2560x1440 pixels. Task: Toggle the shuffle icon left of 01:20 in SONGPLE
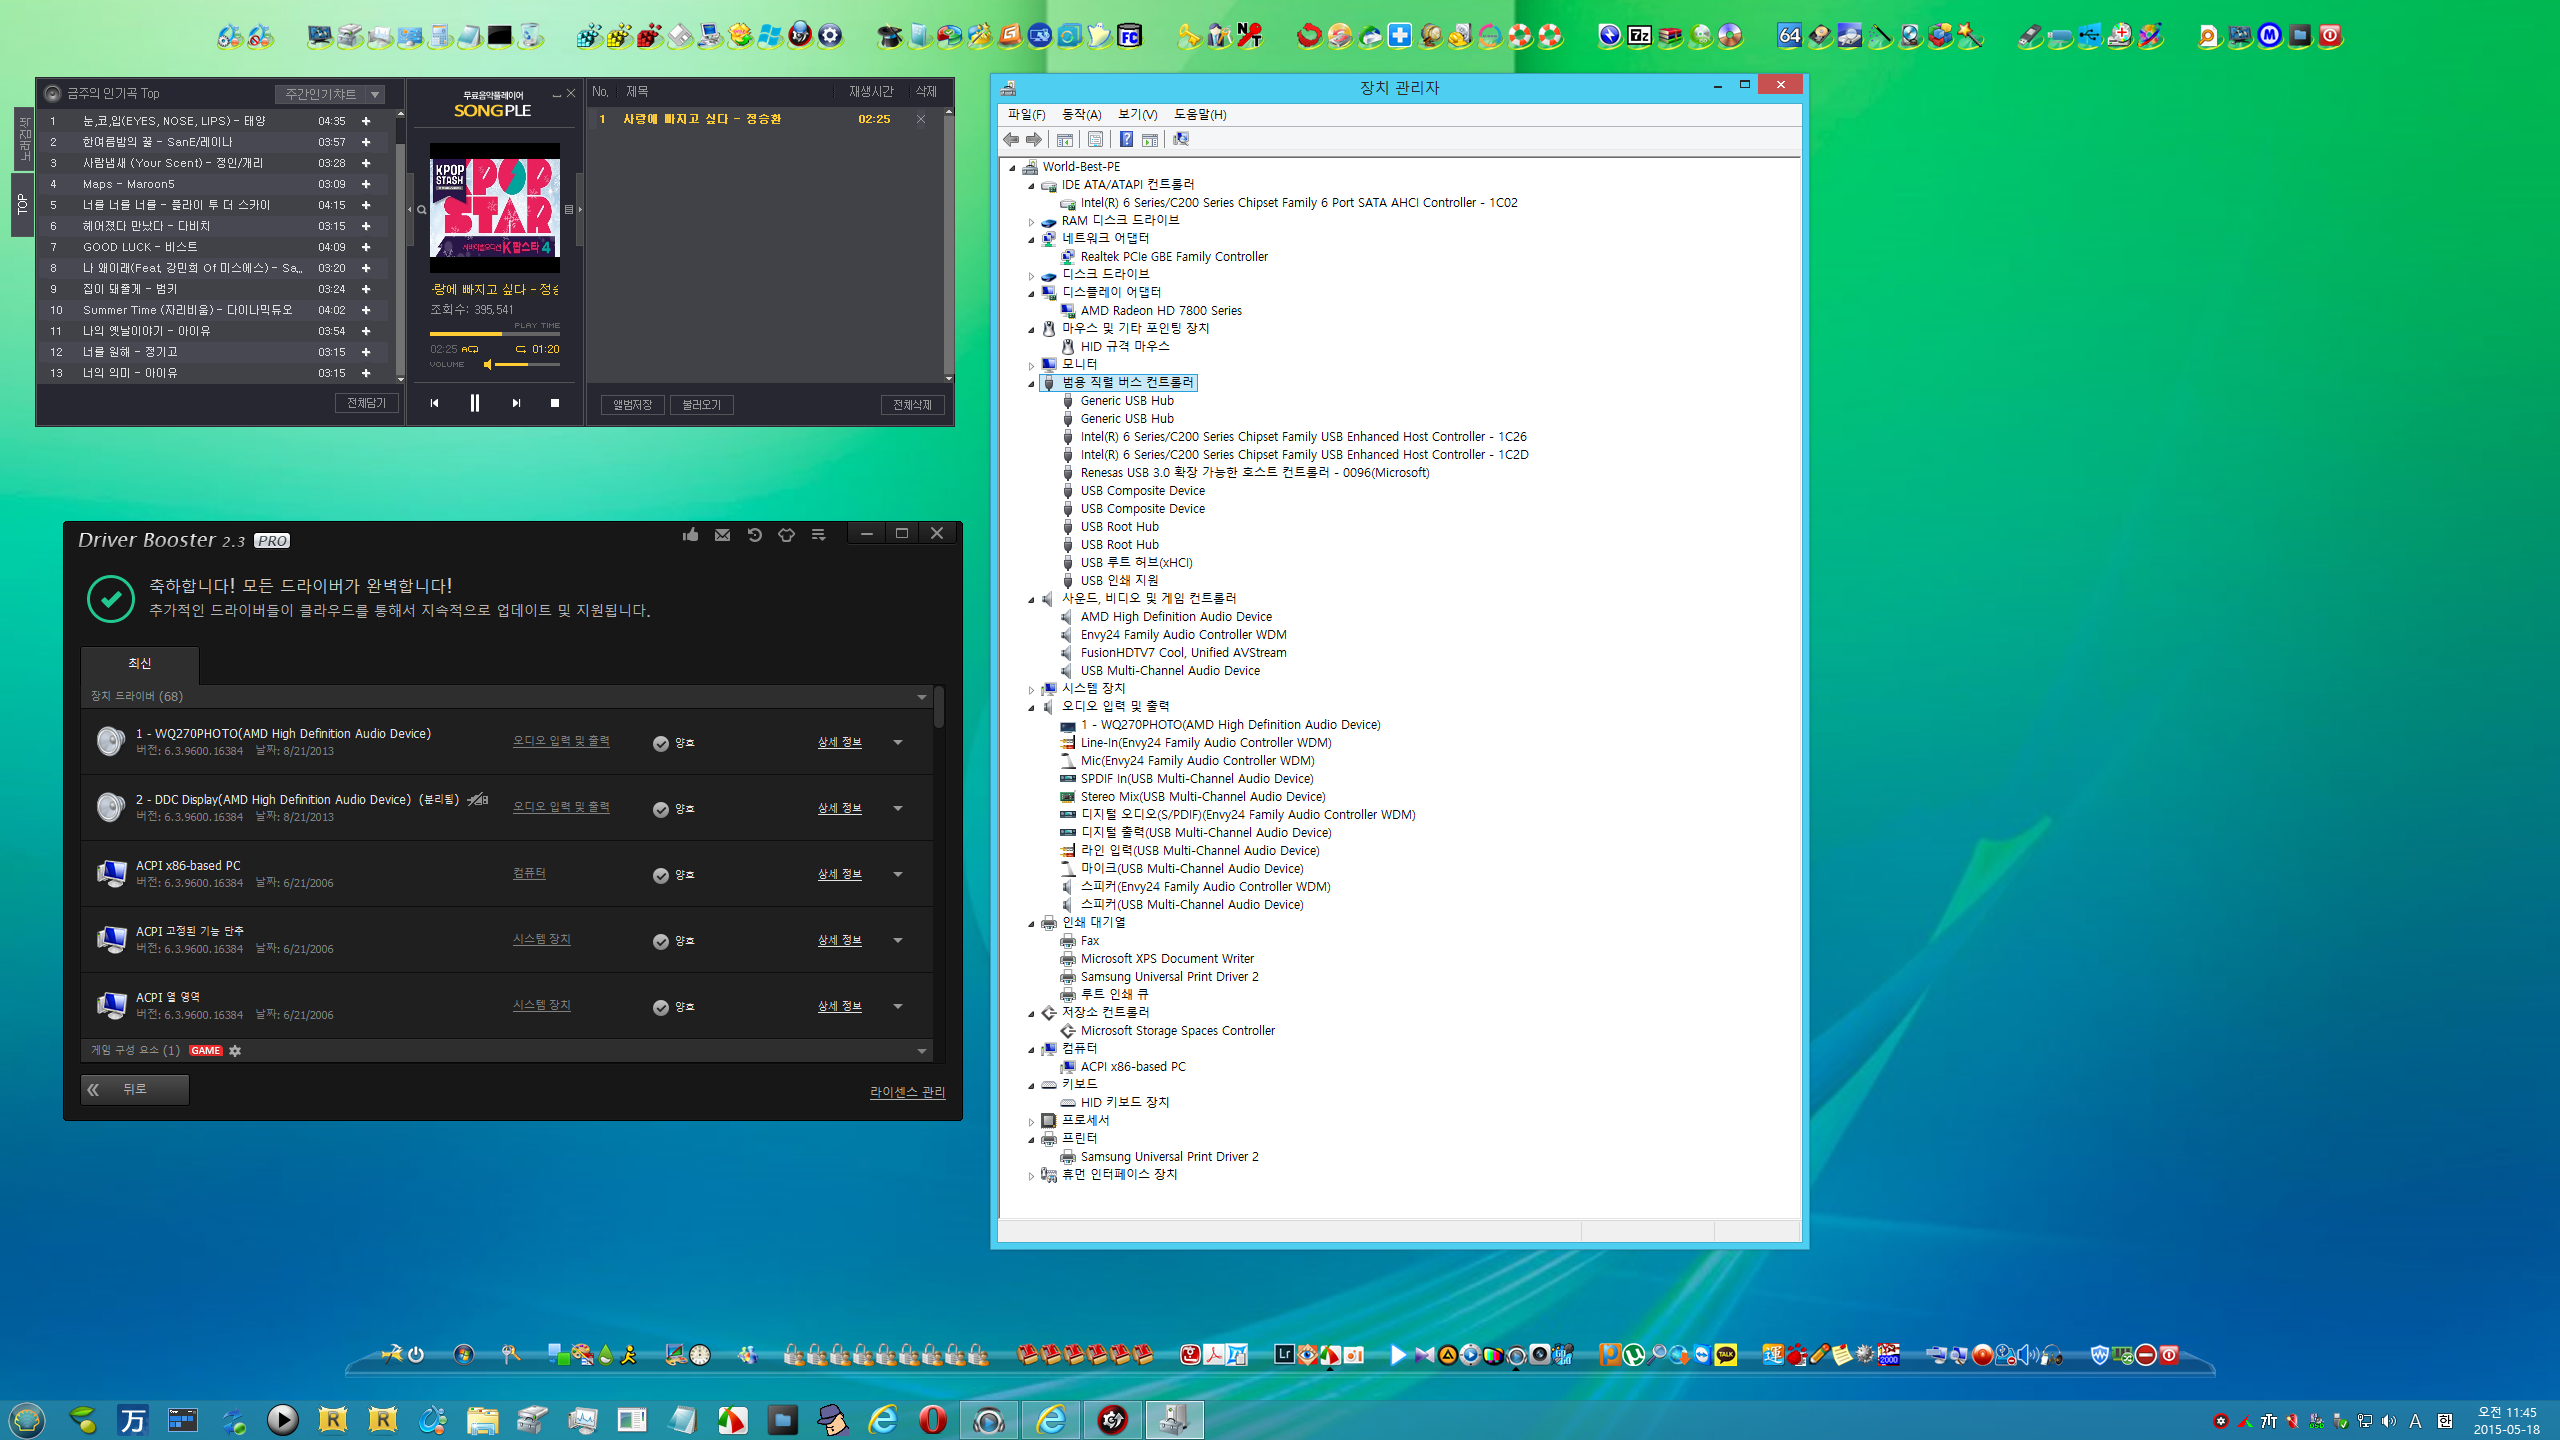click(x=520, y=349)
